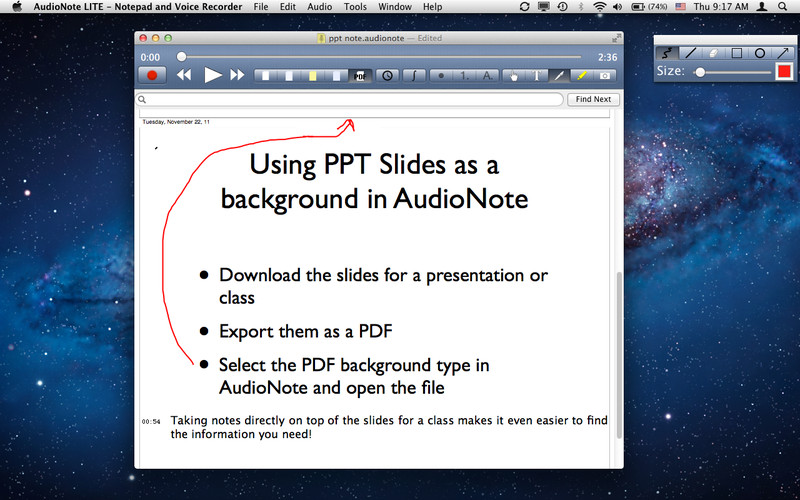Image resolution: width=800 pixels, height=500 pixels.
Task: Select arrow tool in palette
Action: tap(783, 53)
